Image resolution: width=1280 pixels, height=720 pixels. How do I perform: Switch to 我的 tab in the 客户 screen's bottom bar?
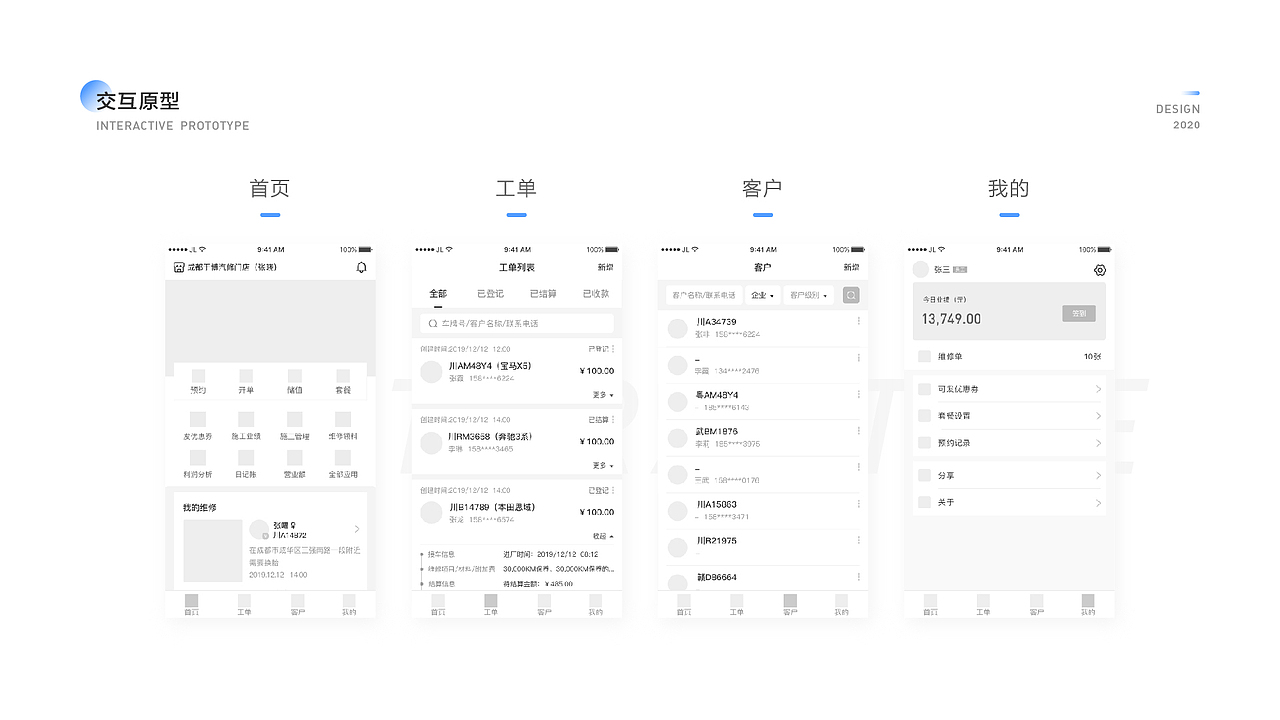tap(841, 604)
